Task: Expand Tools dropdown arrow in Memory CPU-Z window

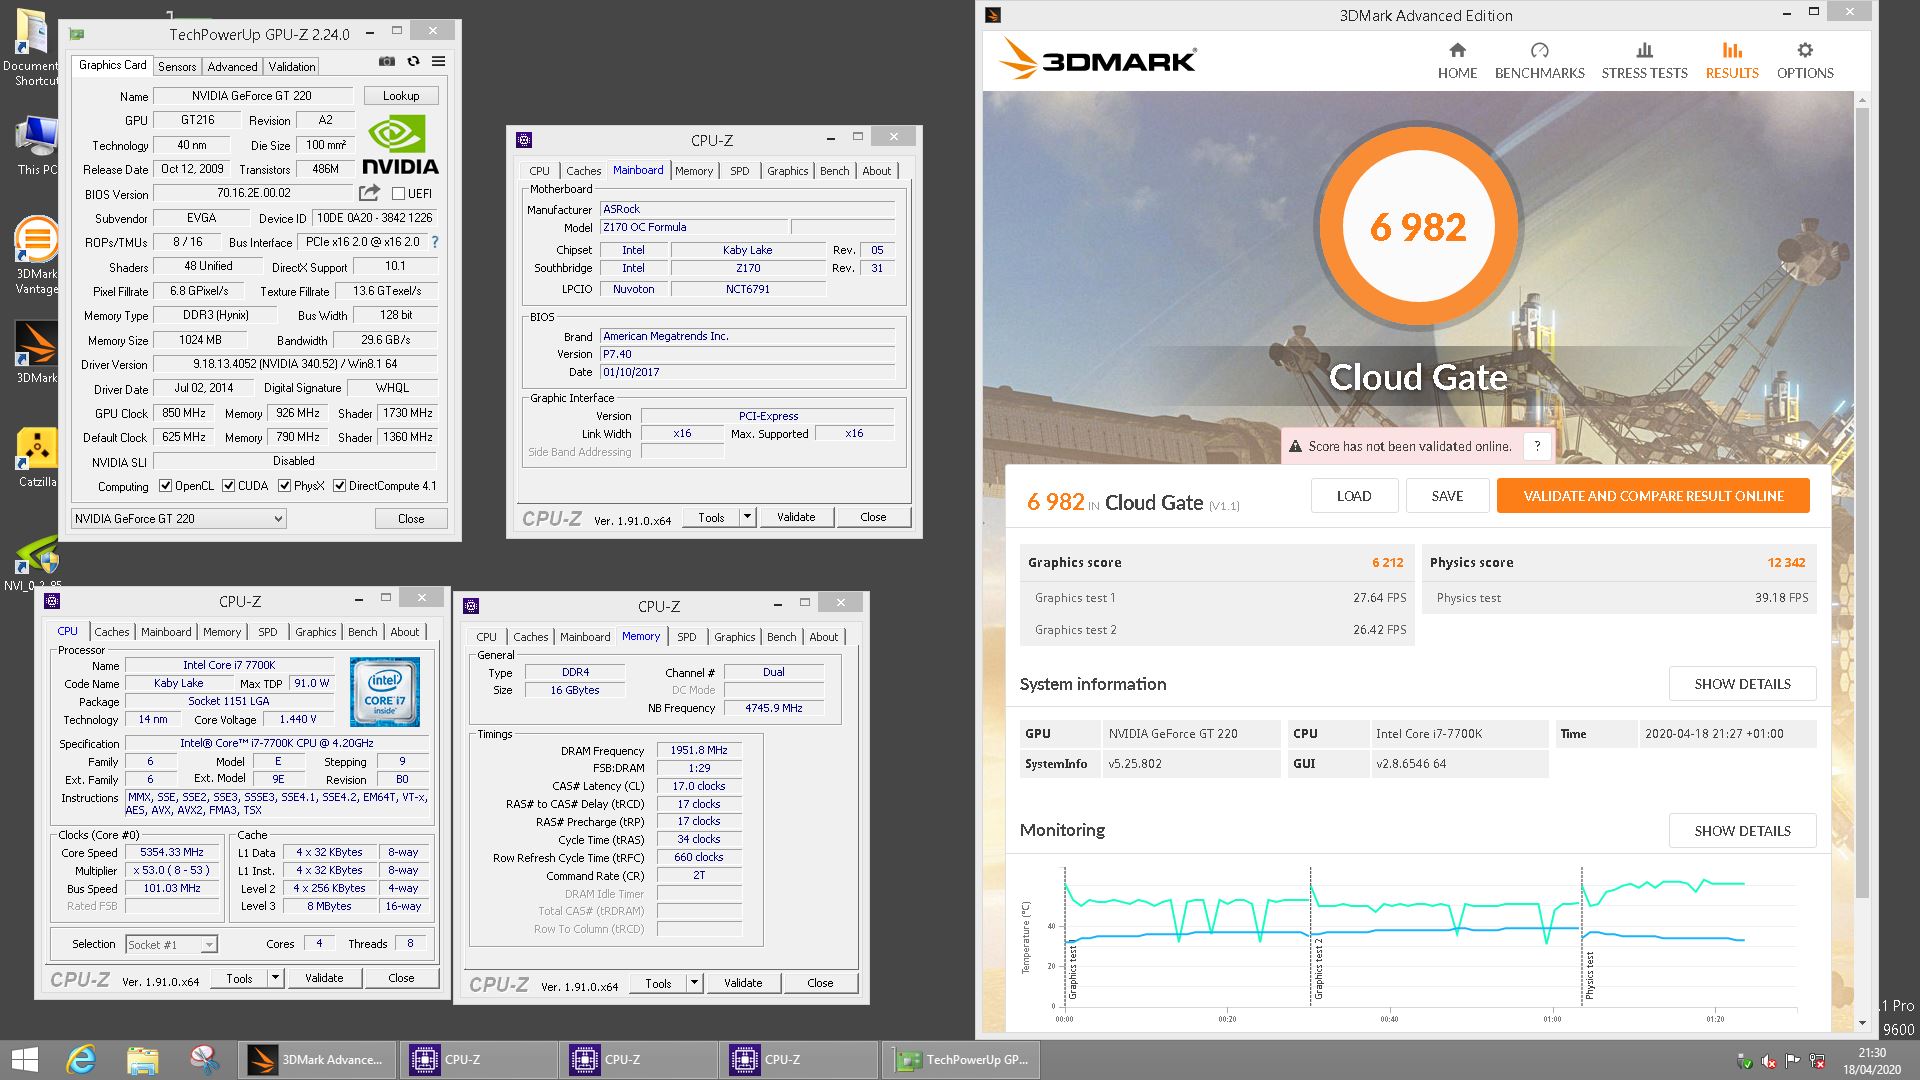Action: (x=694, y=983)
